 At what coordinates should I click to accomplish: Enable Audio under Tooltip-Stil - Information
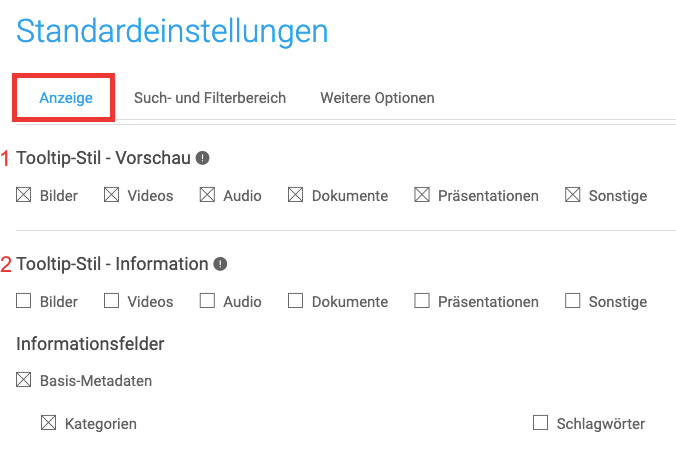tap(207, 301)
